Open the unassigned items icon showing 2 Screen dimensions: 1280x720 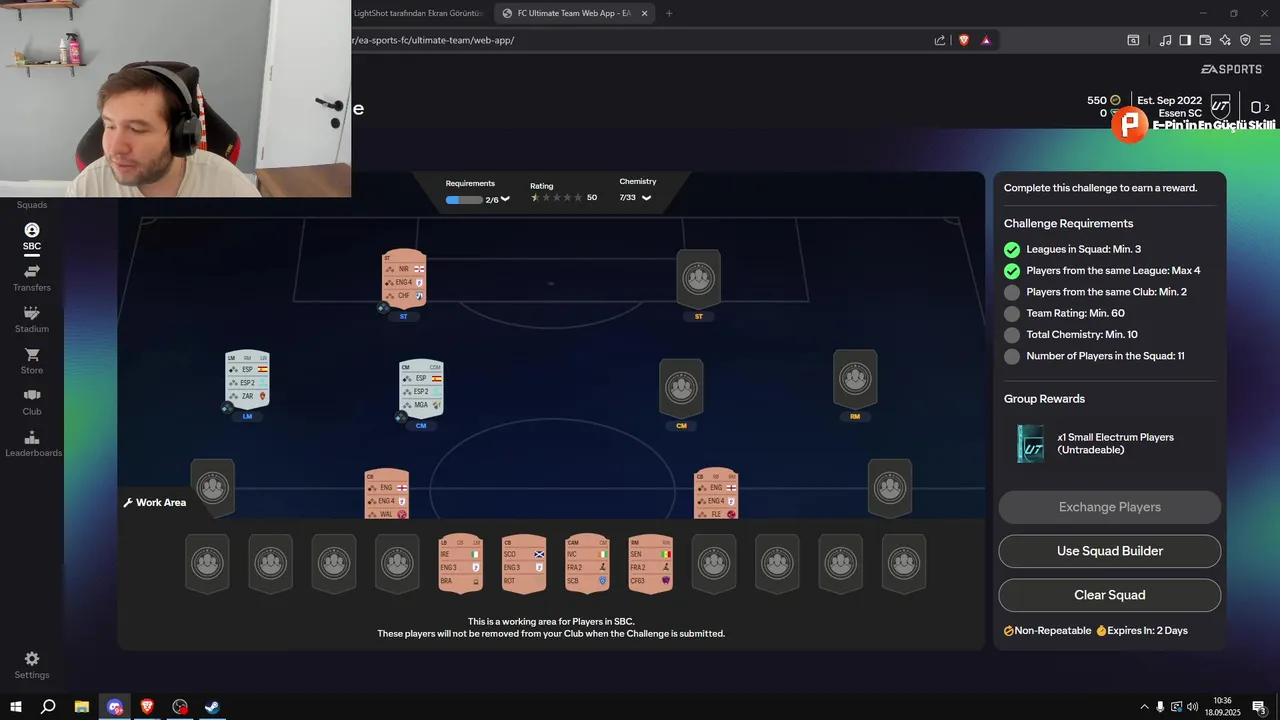[1259, 107]
